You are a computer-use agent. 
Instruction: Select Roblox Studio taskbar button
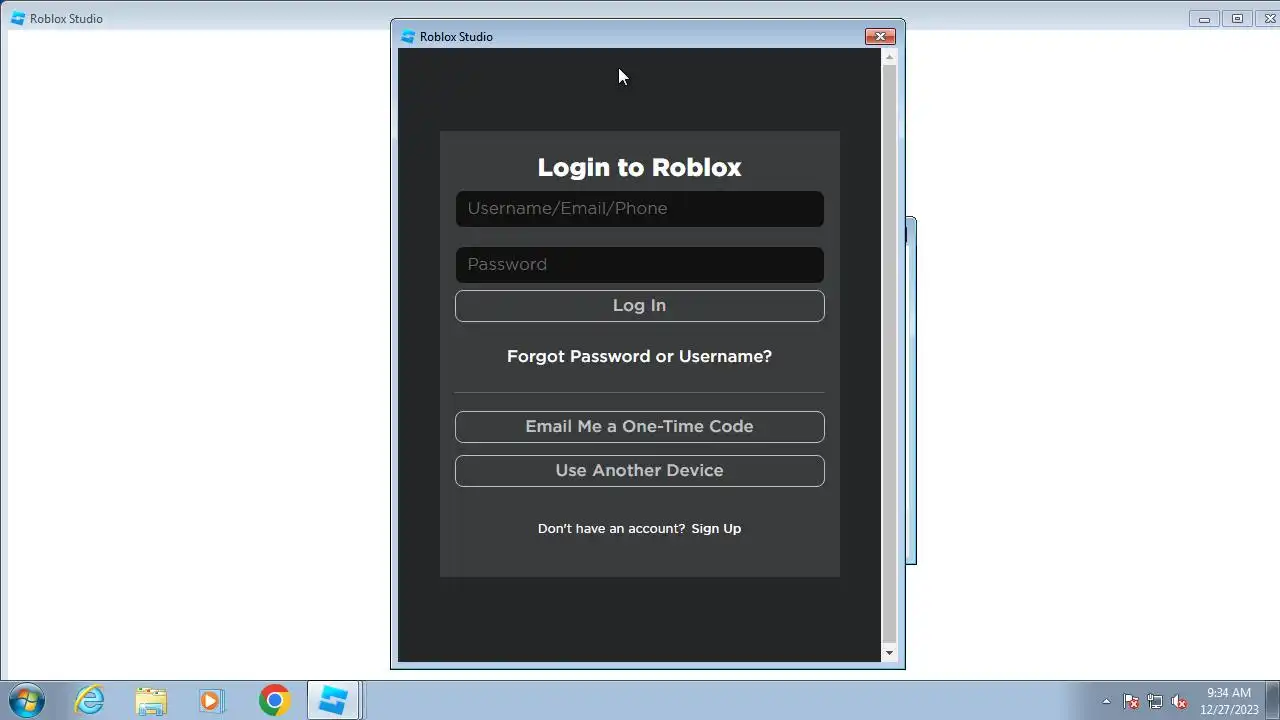[333, 700]
